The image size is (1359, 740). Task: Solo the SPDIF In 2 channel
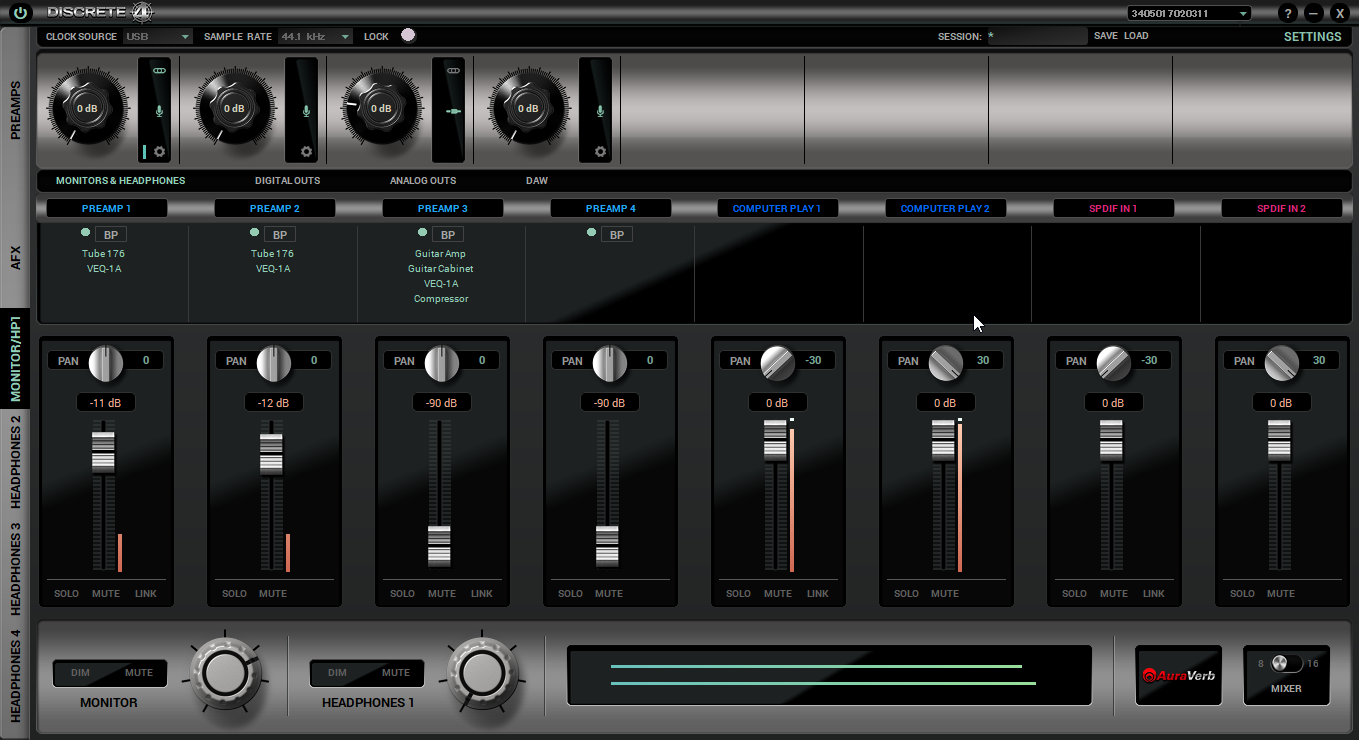click(x=1242, y=593)
